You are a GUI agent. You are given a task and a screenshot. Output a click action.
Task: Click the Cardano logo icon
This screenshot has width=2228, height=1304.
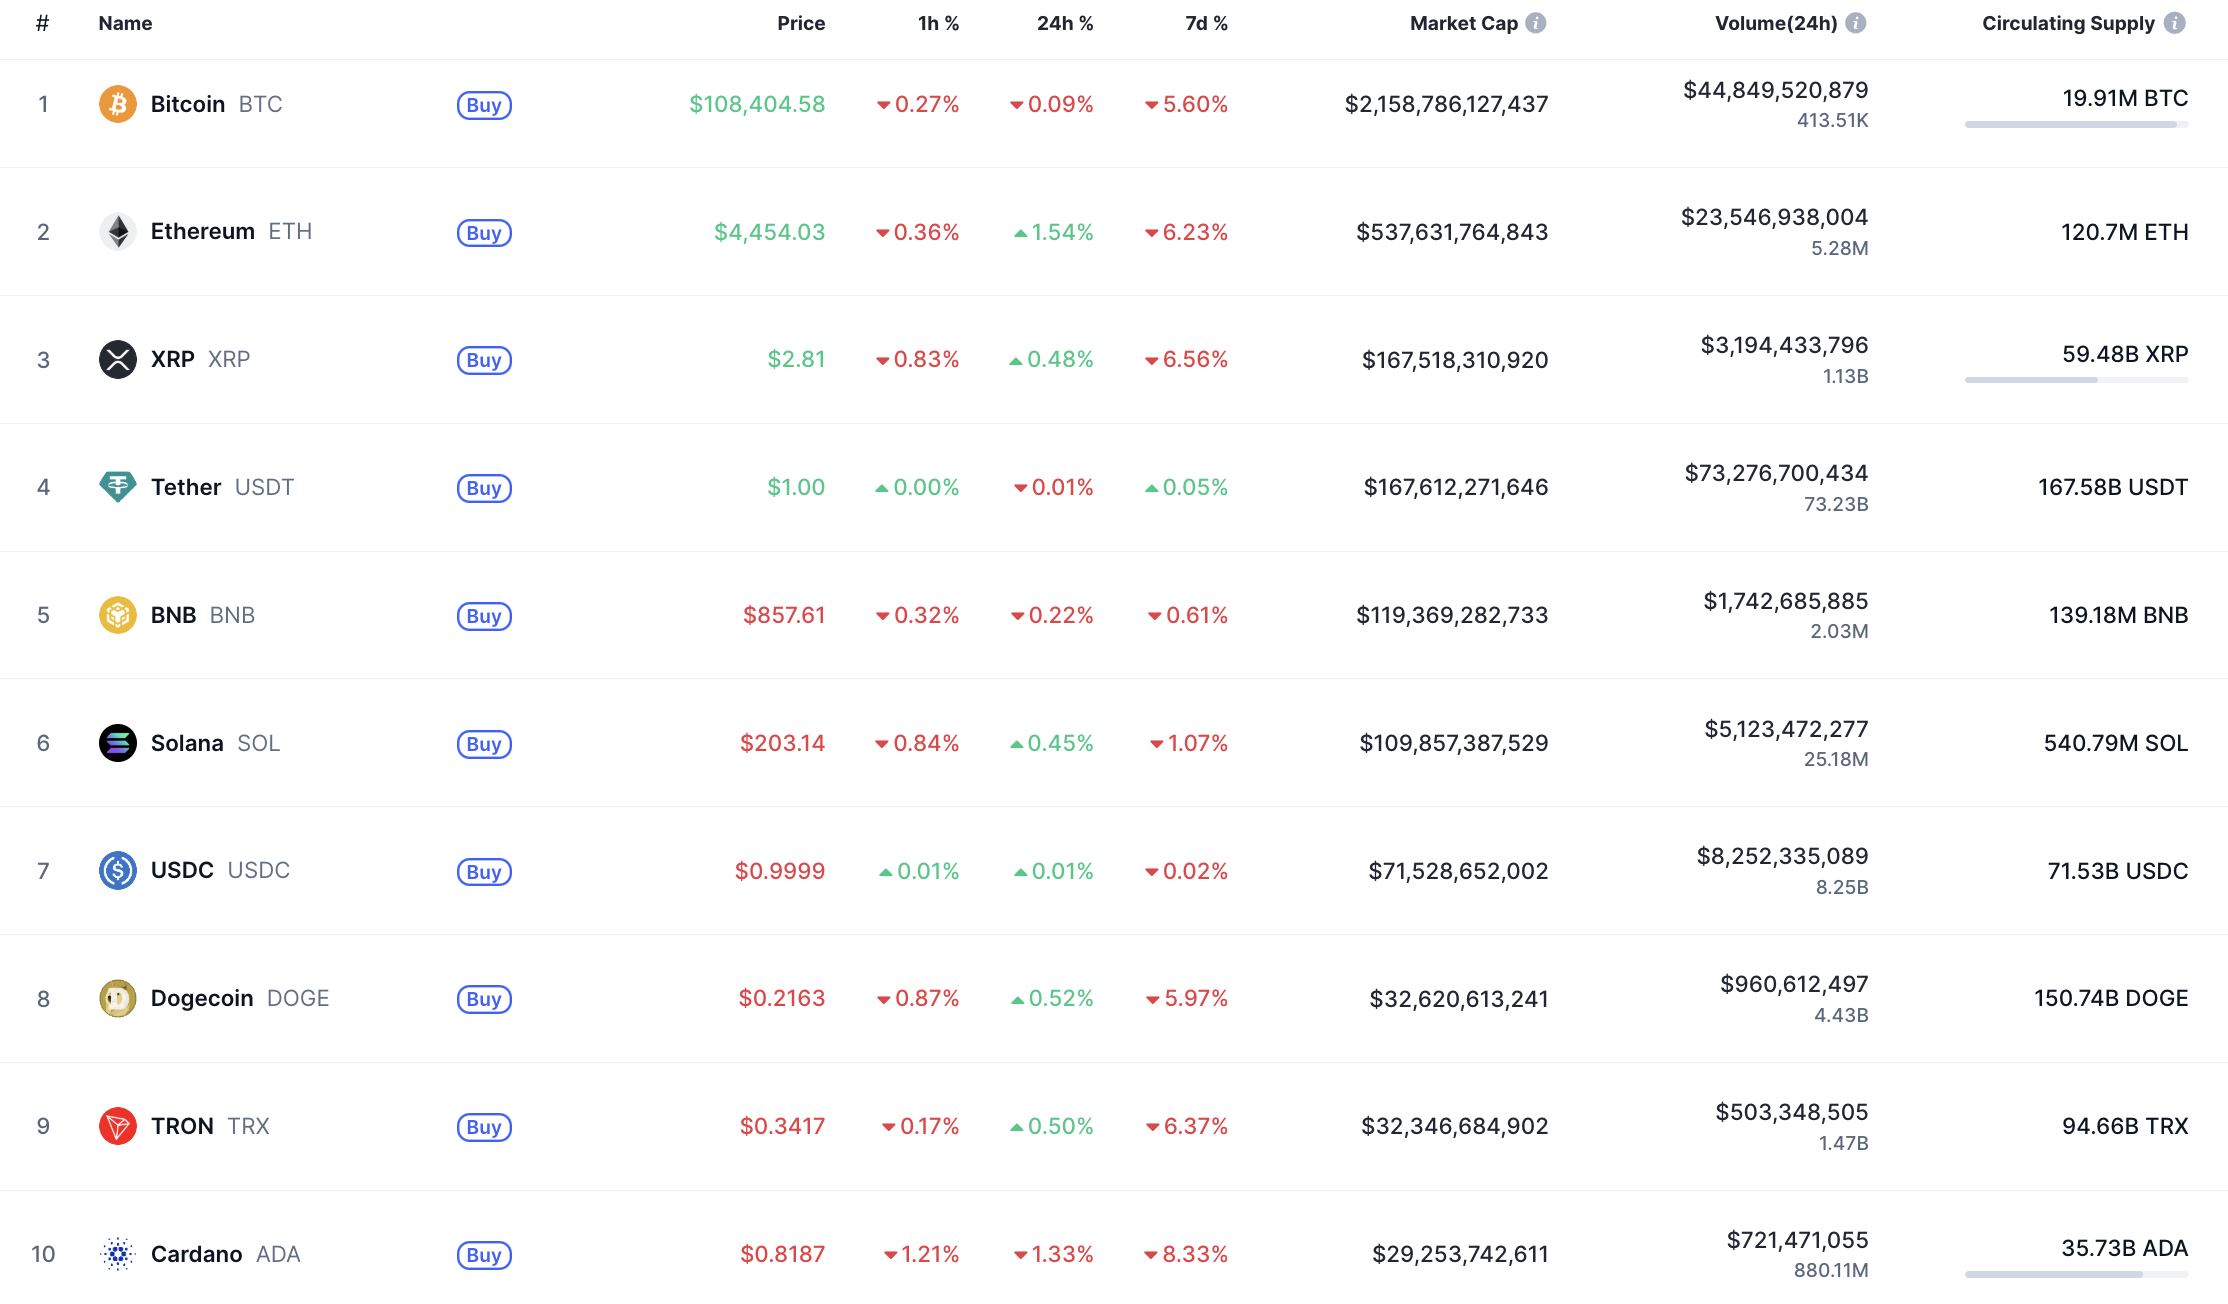point(118,1254)
